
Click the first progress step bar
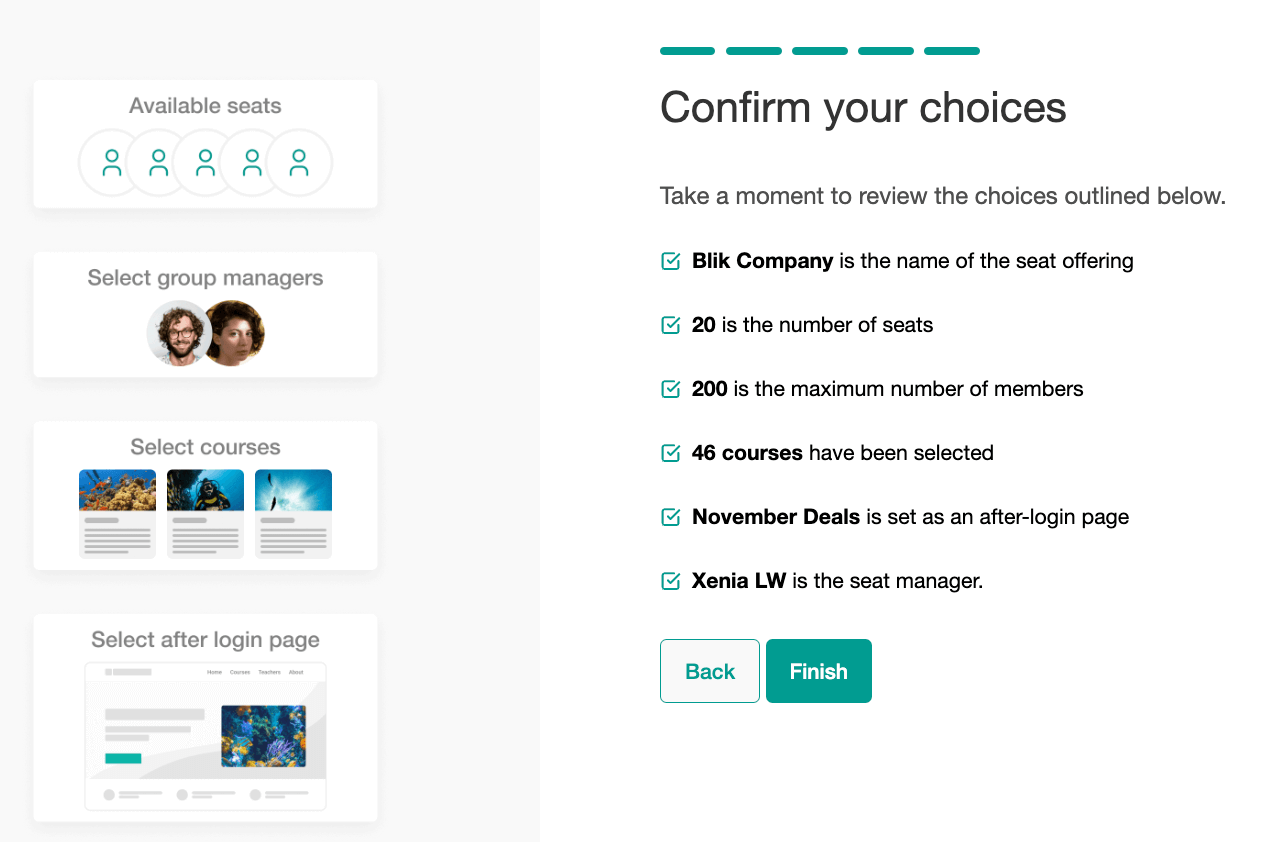click(x=688, y=51)
